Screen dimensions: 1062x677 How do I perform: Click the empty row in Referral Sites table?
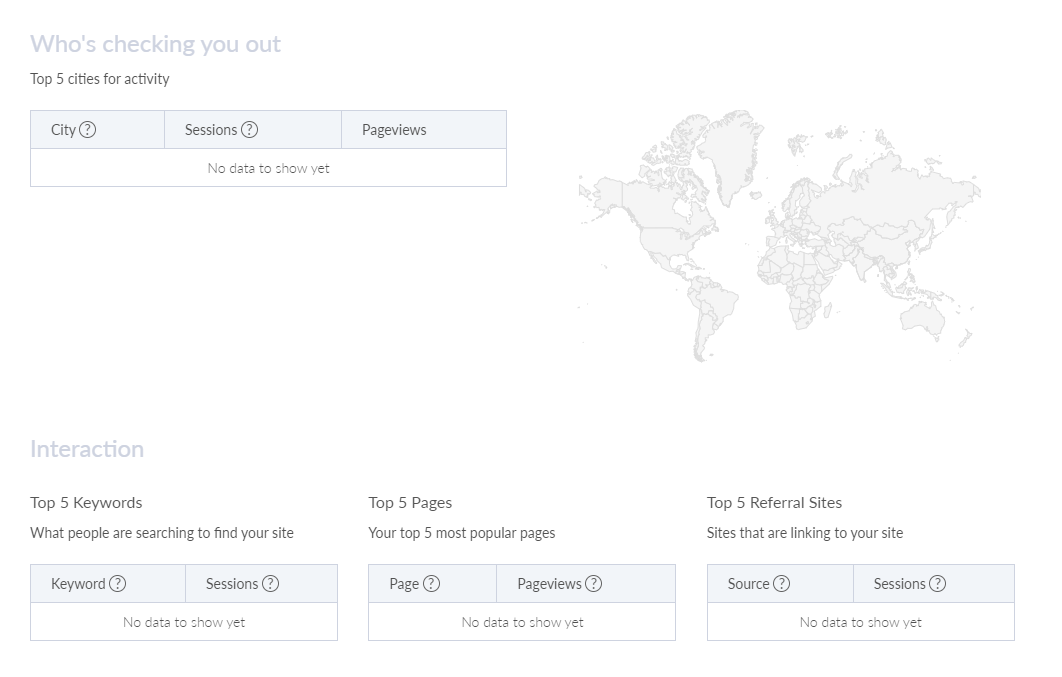(860, 622)
